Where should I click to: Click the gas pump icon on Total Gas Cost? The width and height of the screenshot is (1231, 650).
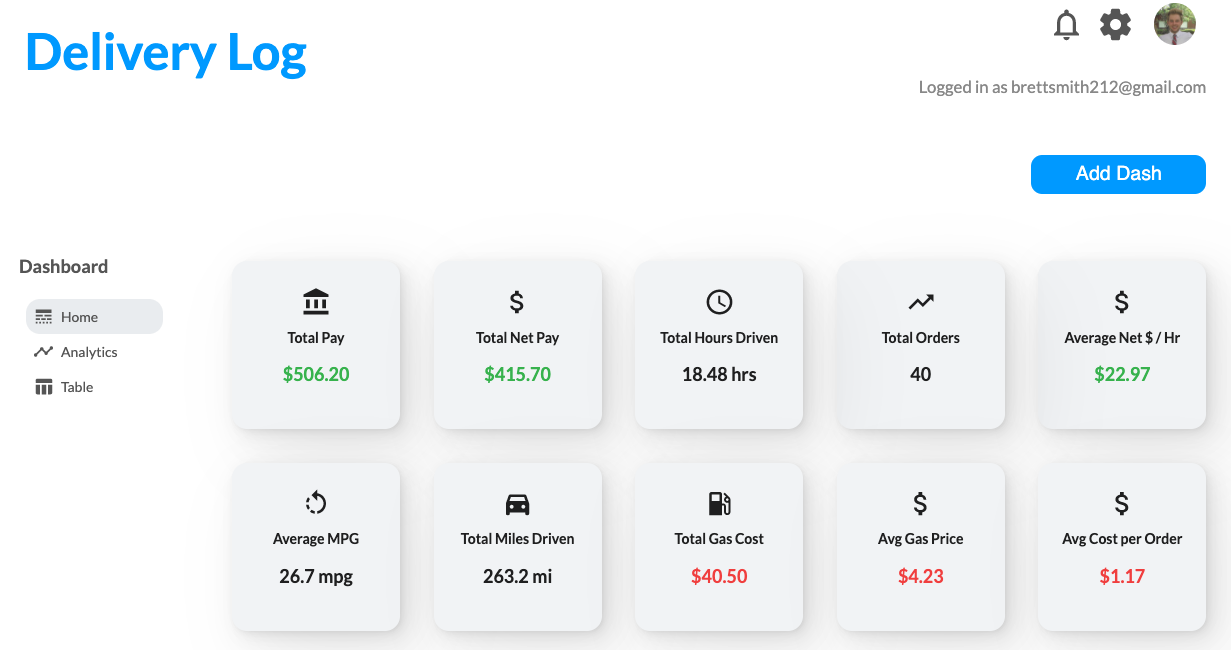coord(719,503)
